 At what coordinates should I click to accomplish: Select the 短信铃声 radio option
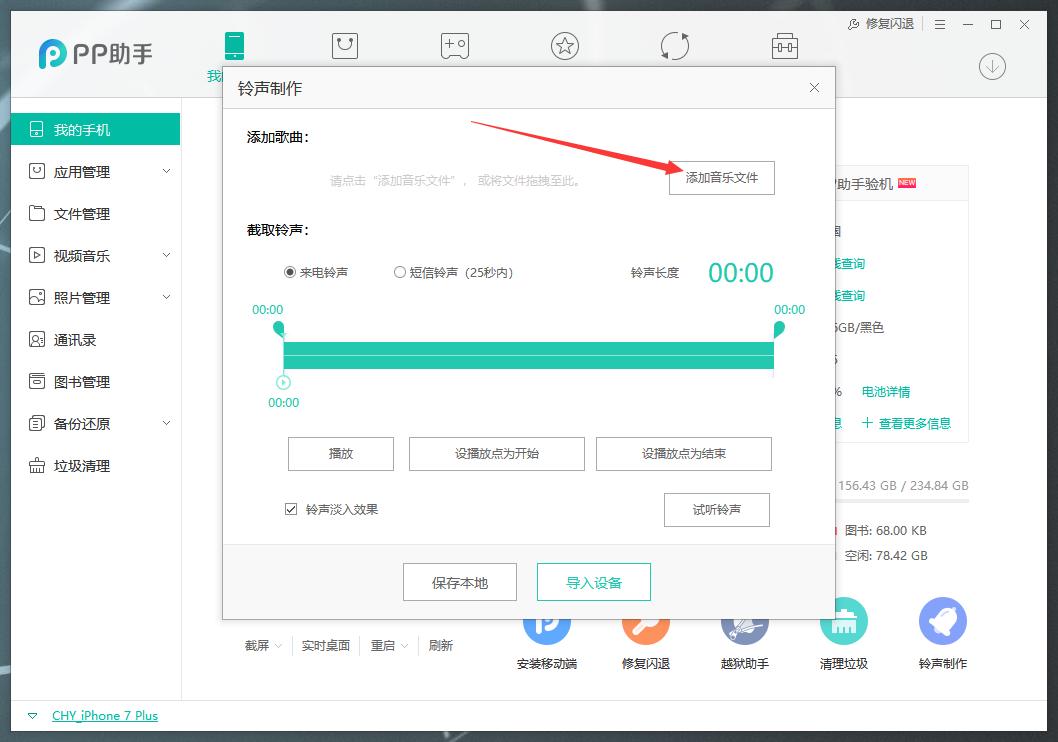pyautogui.click(x=399, y=271)
